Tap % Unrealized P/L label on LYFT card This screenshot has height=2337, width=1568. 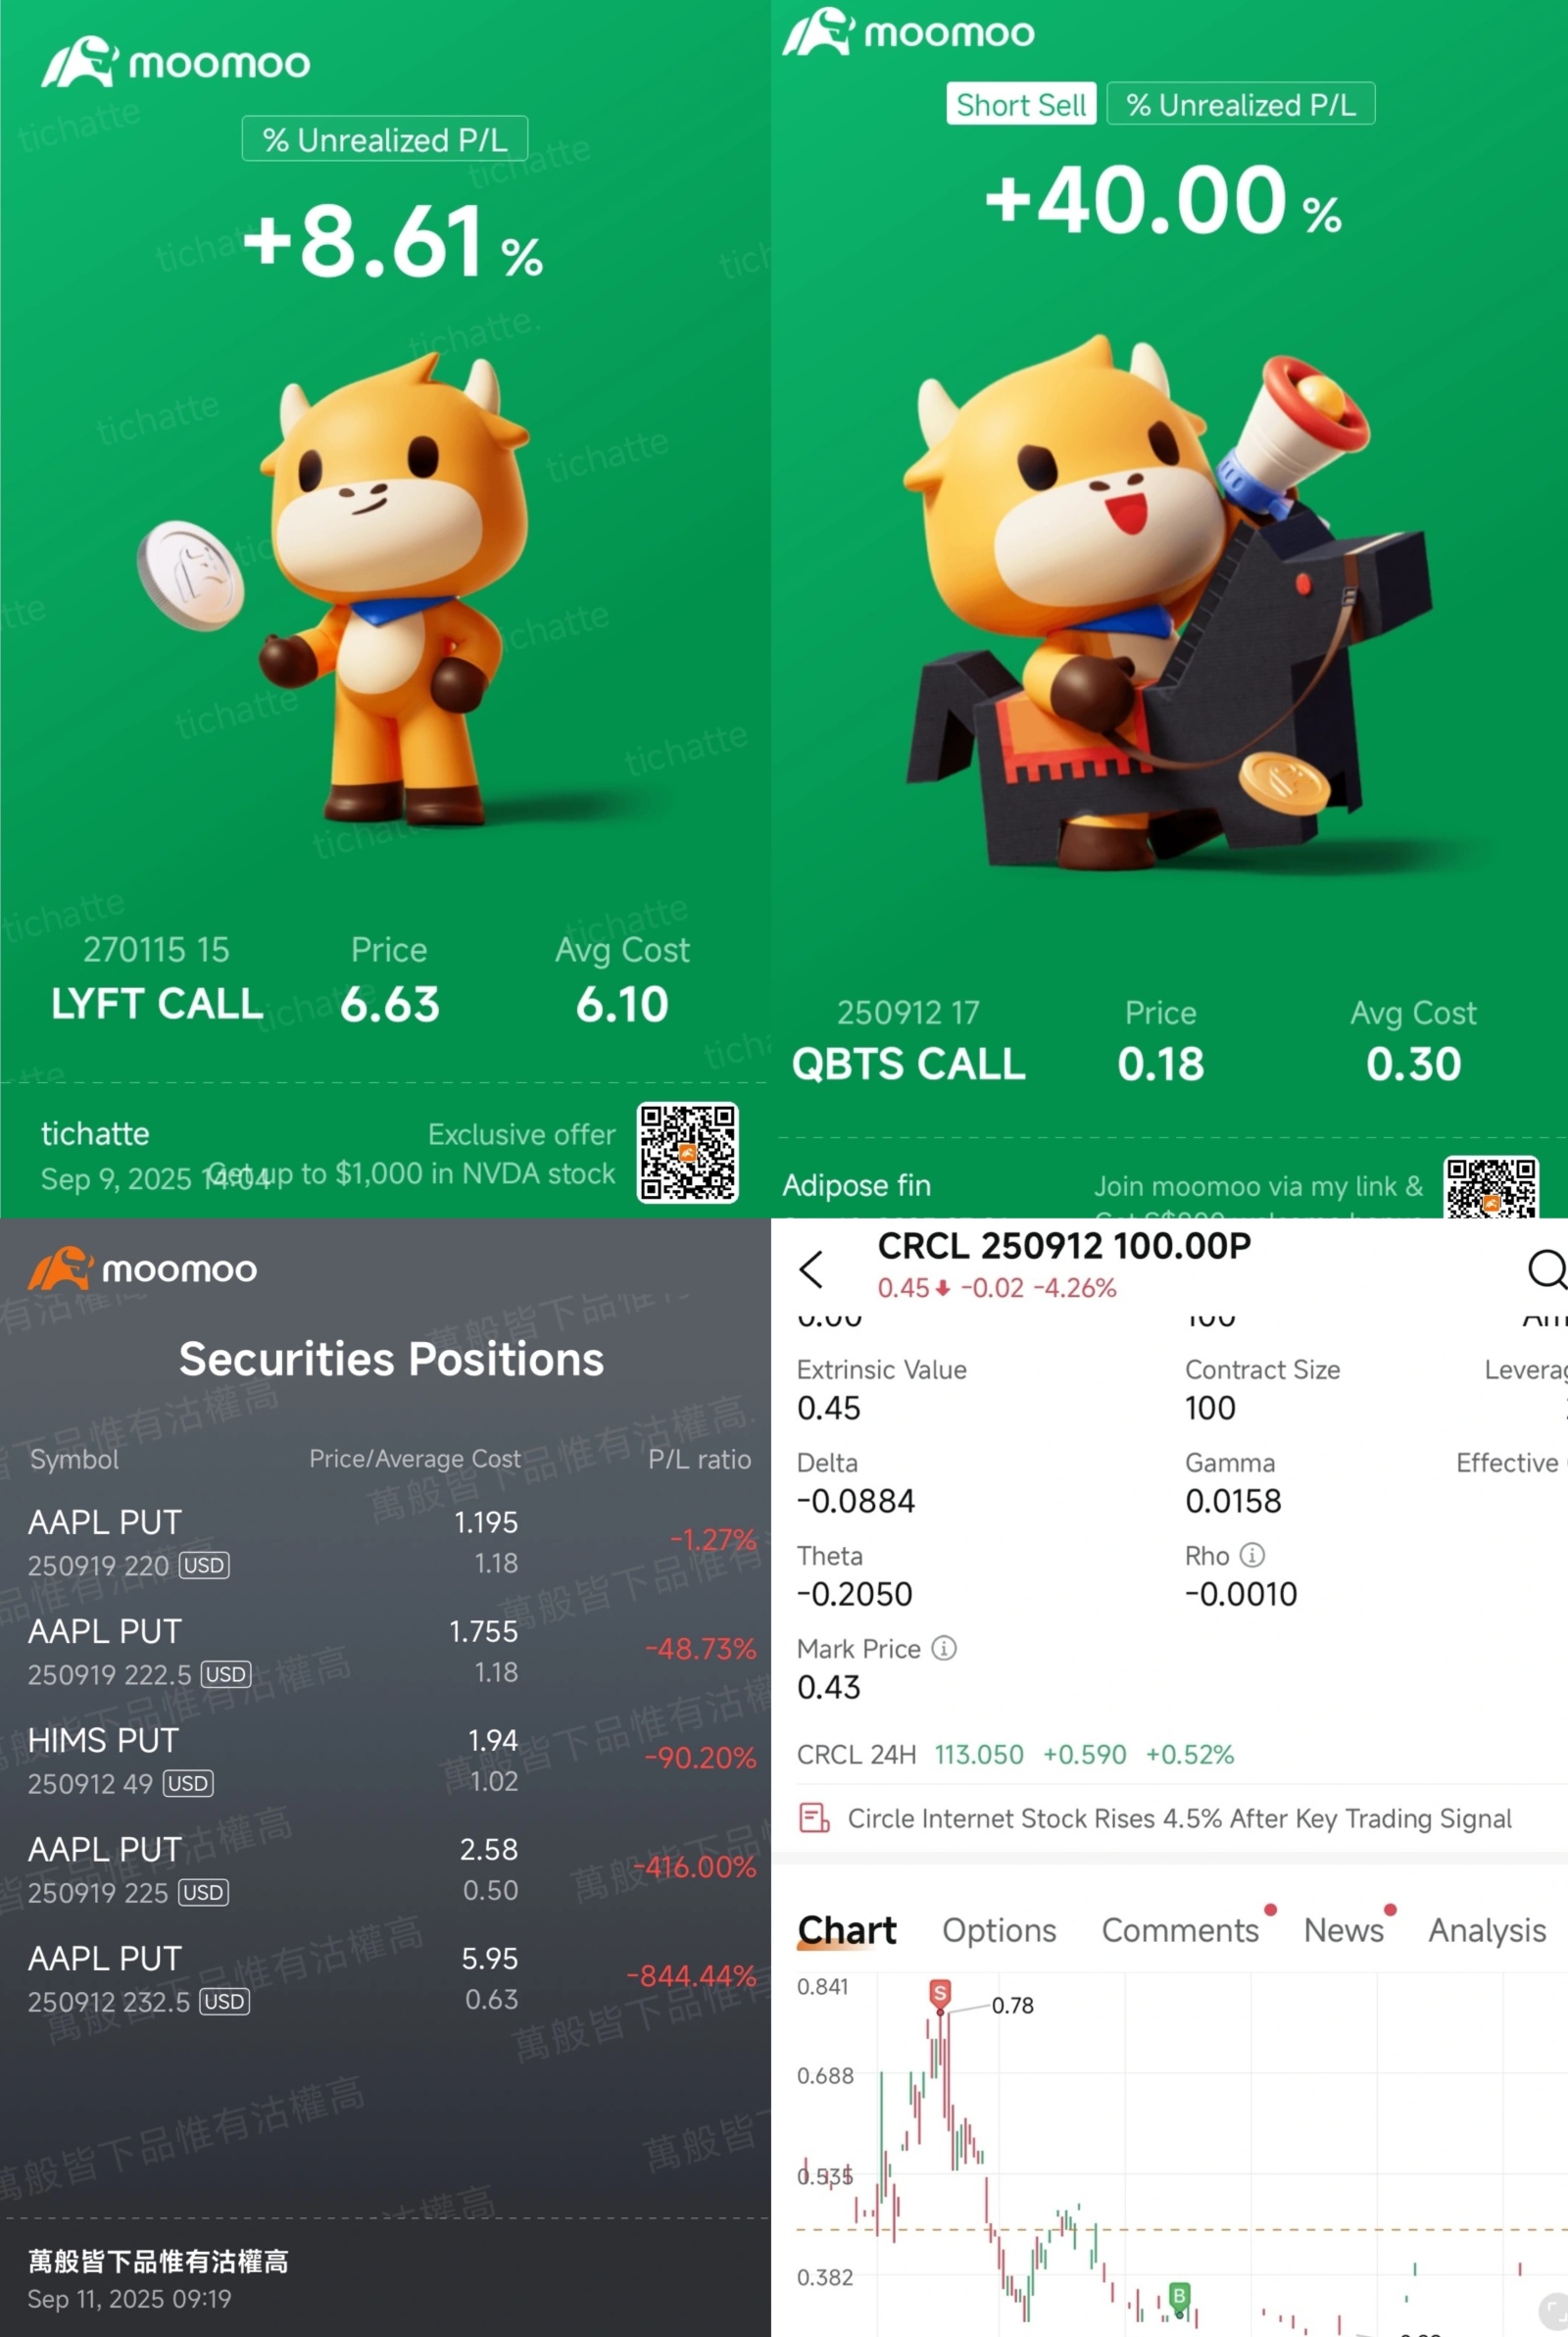pyautogui.click(x=385, y=139)
